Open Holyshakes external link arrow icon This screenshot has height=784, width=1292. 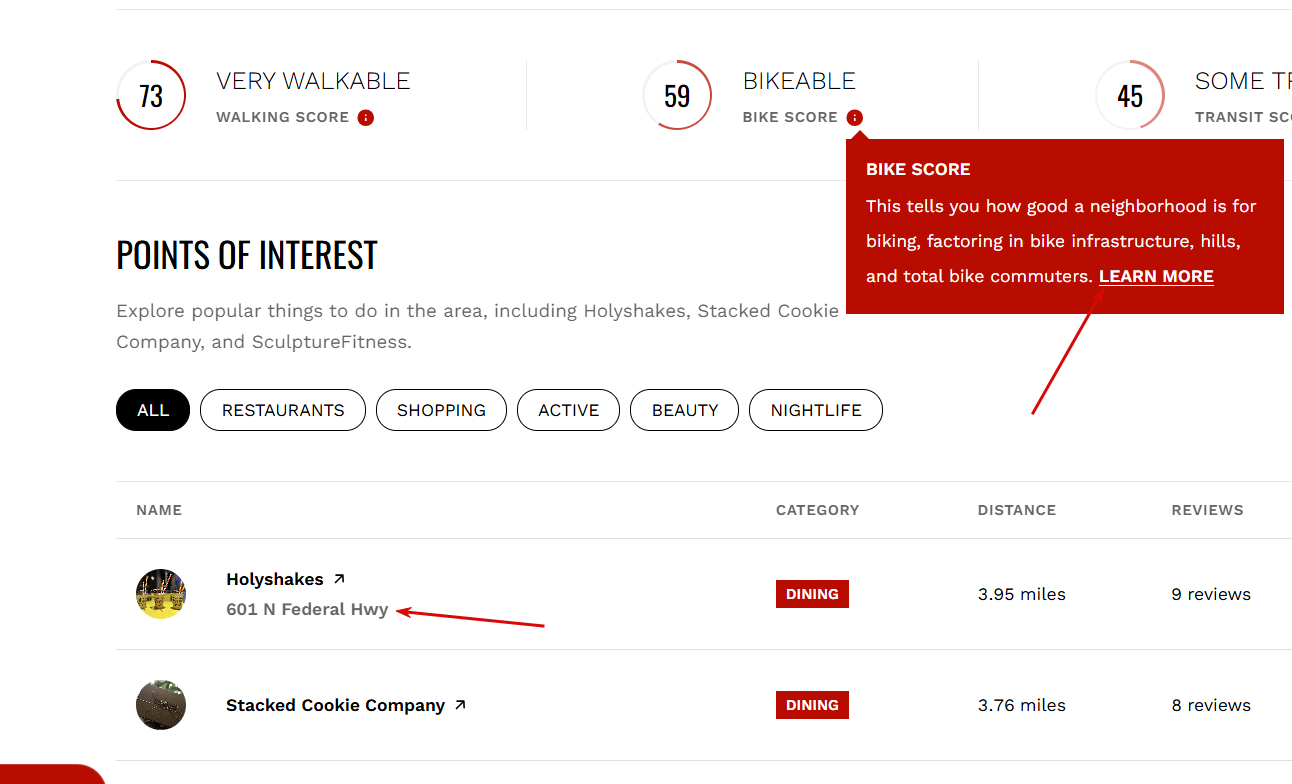point(339,579)
